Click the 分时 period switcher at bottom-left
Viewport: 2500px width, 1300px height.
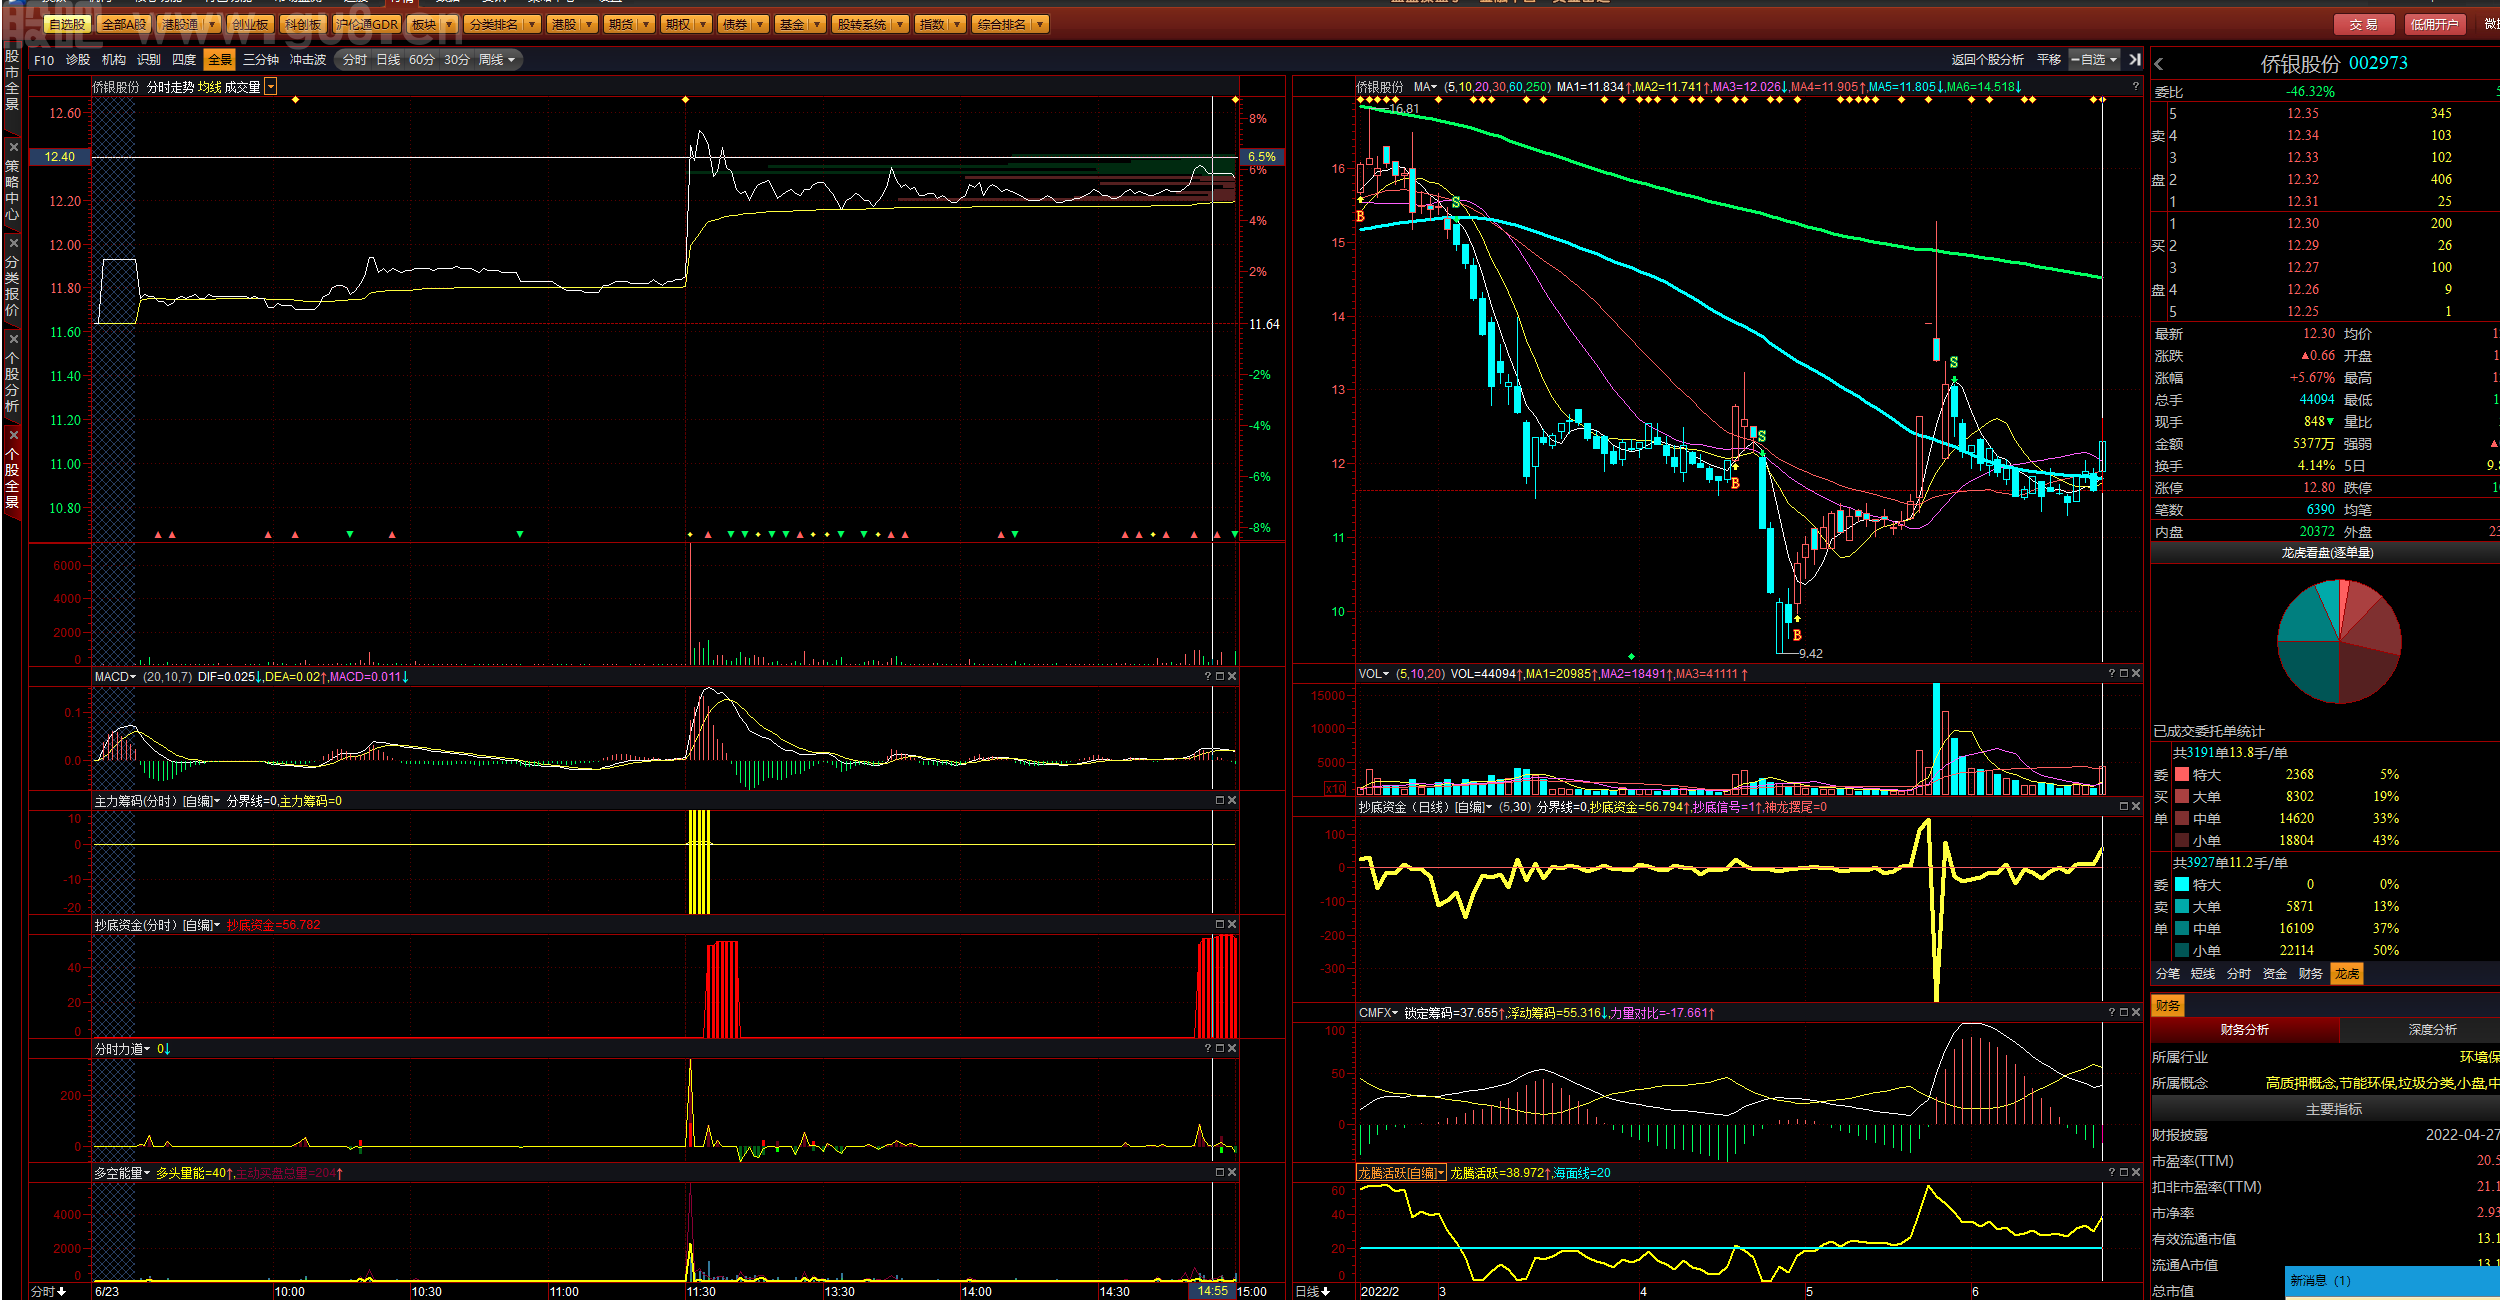point(48,1291)
